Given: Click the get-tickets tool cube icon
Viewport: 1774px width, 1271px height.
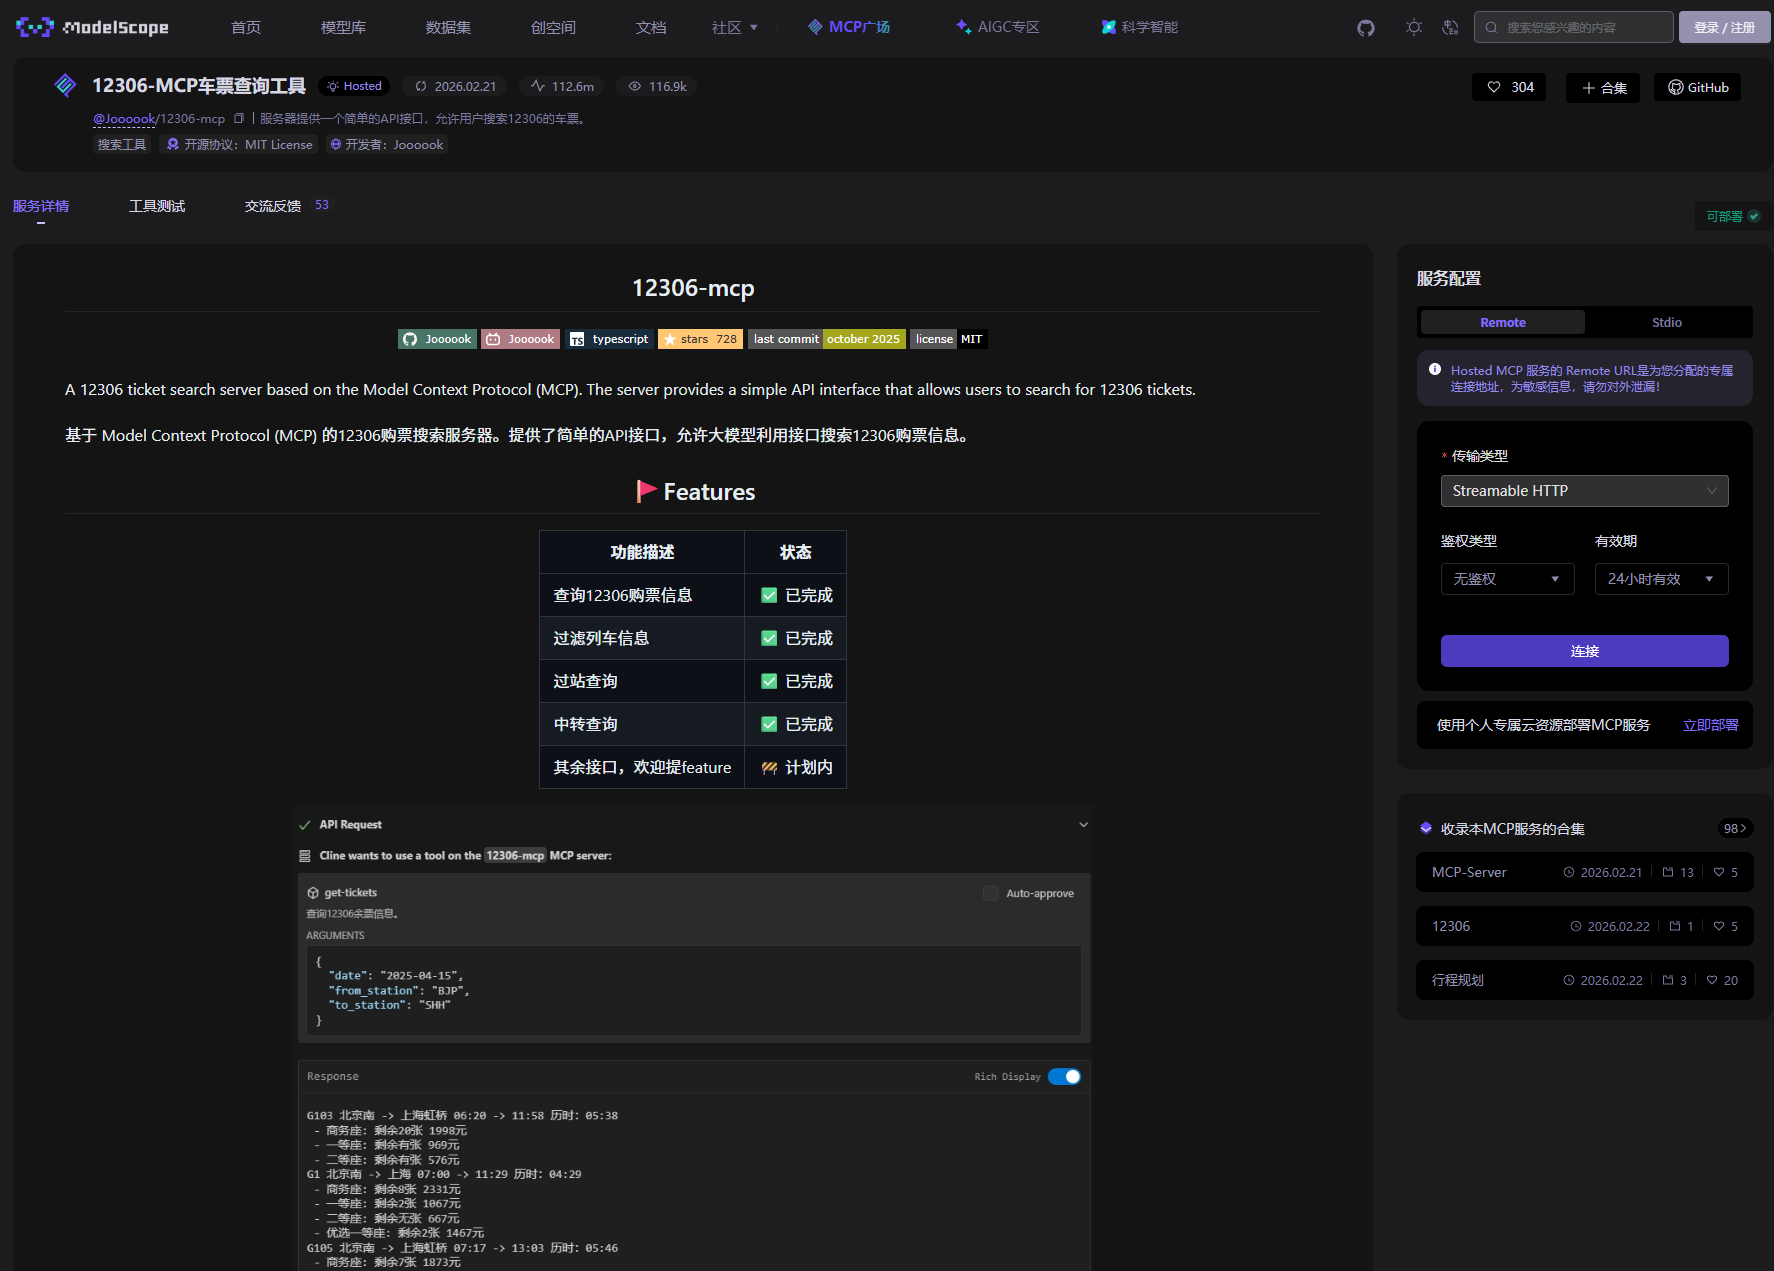Looking at the screenshot, I should point(313,893).
